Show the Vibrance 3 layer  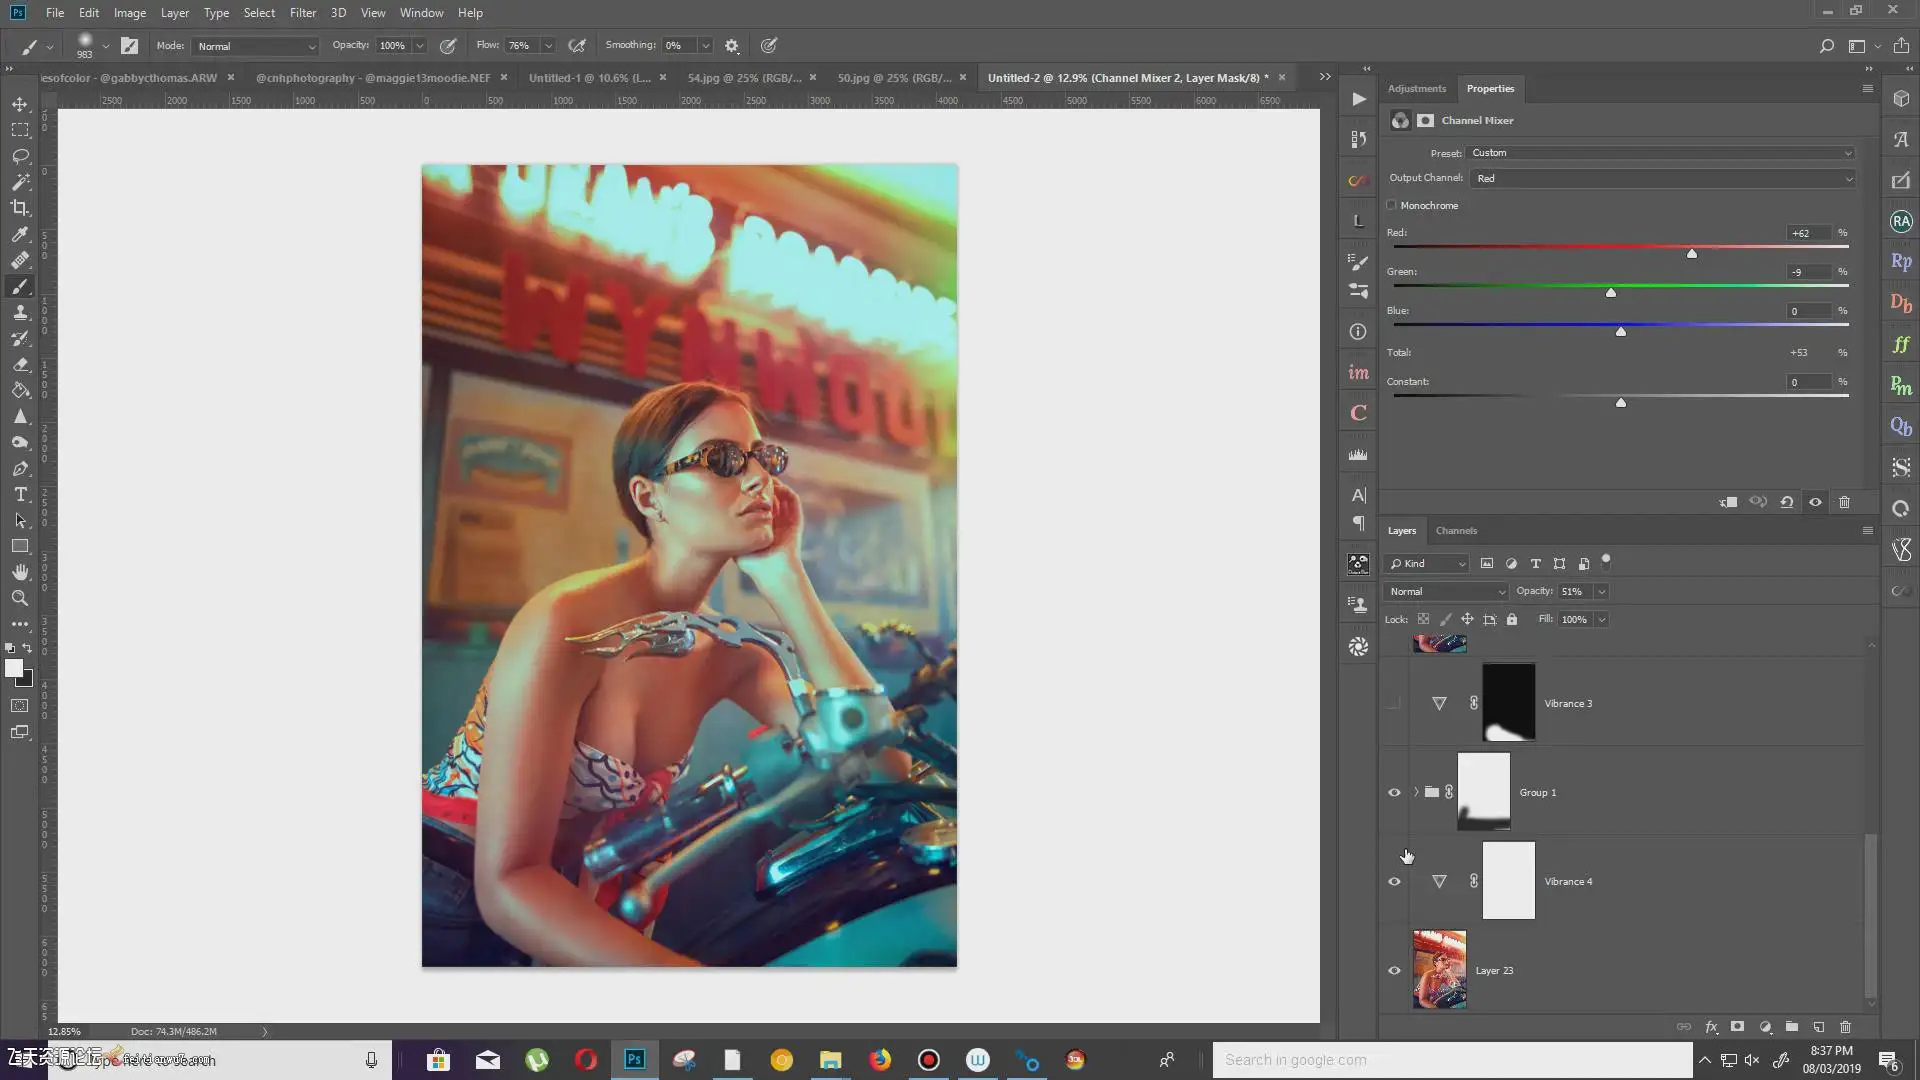click(1394, 703)
